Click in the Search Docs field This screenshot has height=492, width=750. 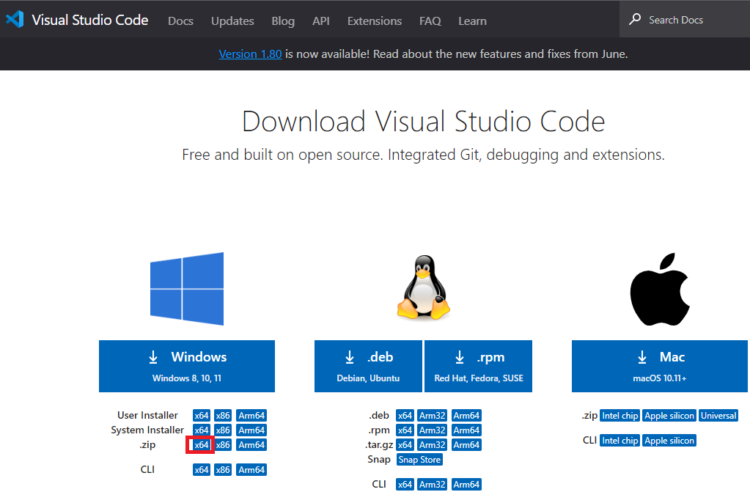click(684, 20)
